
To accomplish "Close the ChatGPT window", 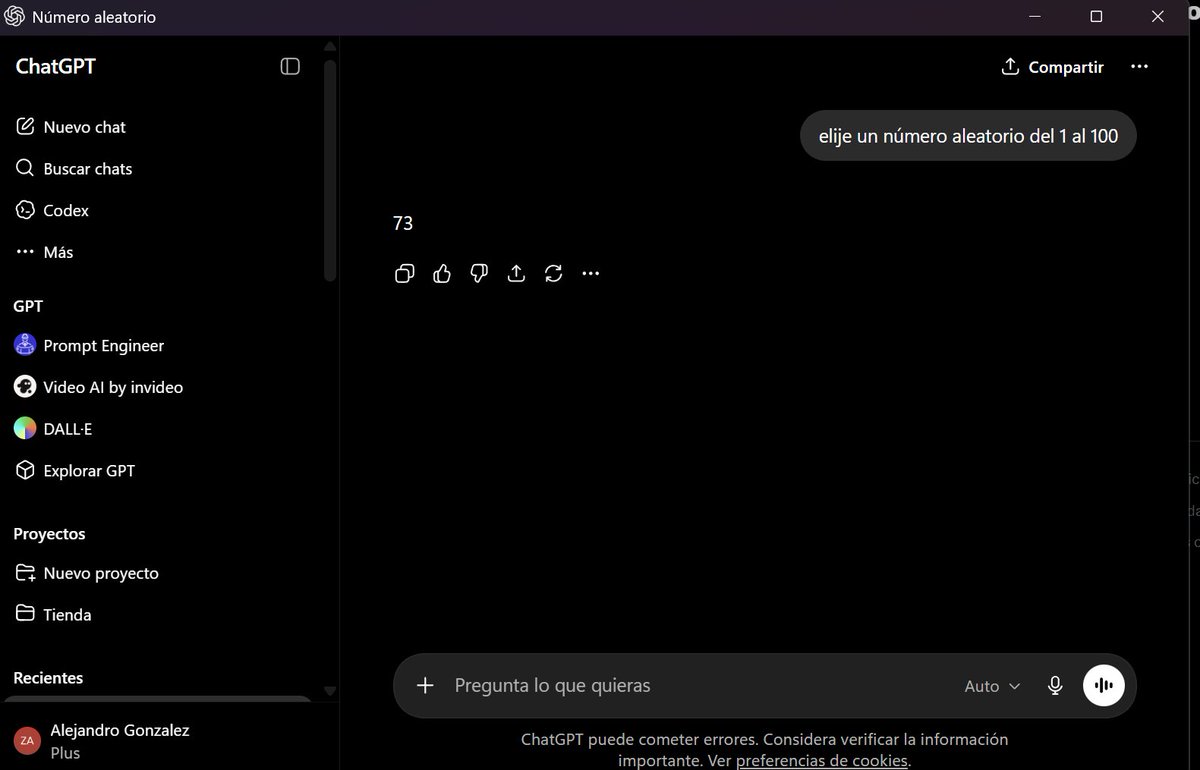I will pos(1158,17).
